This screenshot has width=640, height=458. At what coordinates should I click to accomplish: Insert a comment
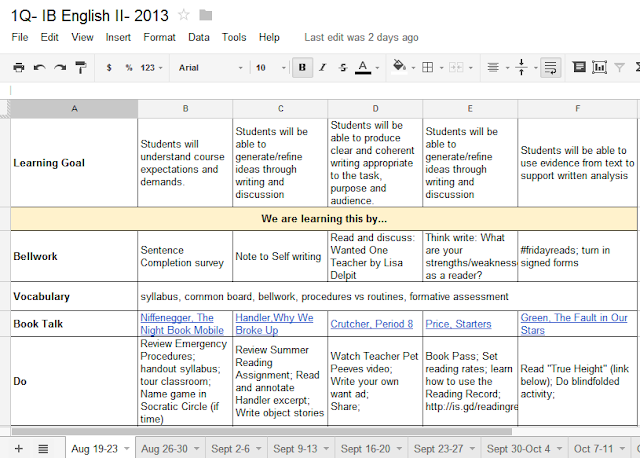point(579,67)
